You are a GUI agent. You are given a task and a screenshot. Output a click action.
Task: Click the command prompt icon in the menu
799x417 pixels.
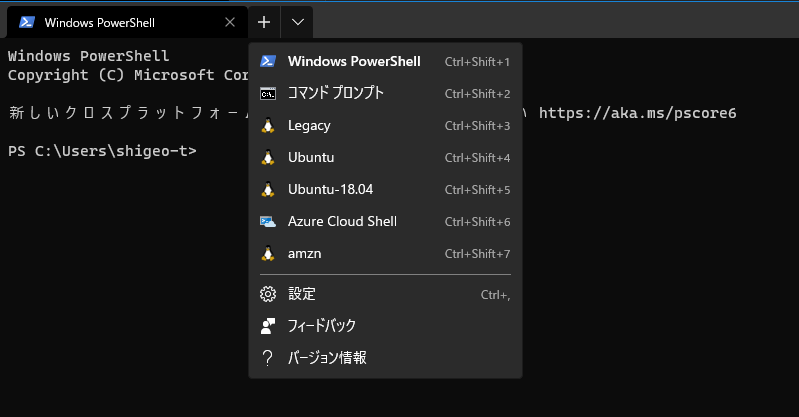[x=268, y=94]
